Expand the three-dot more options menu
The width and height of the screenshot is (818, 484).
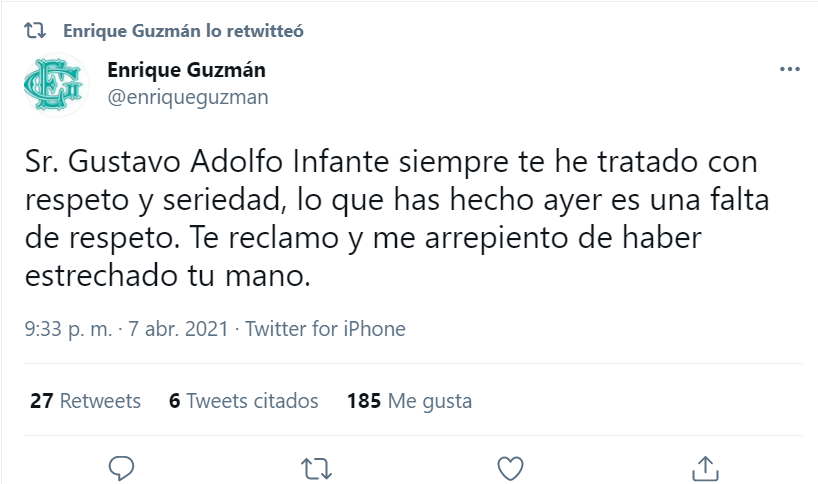[789, 70]
